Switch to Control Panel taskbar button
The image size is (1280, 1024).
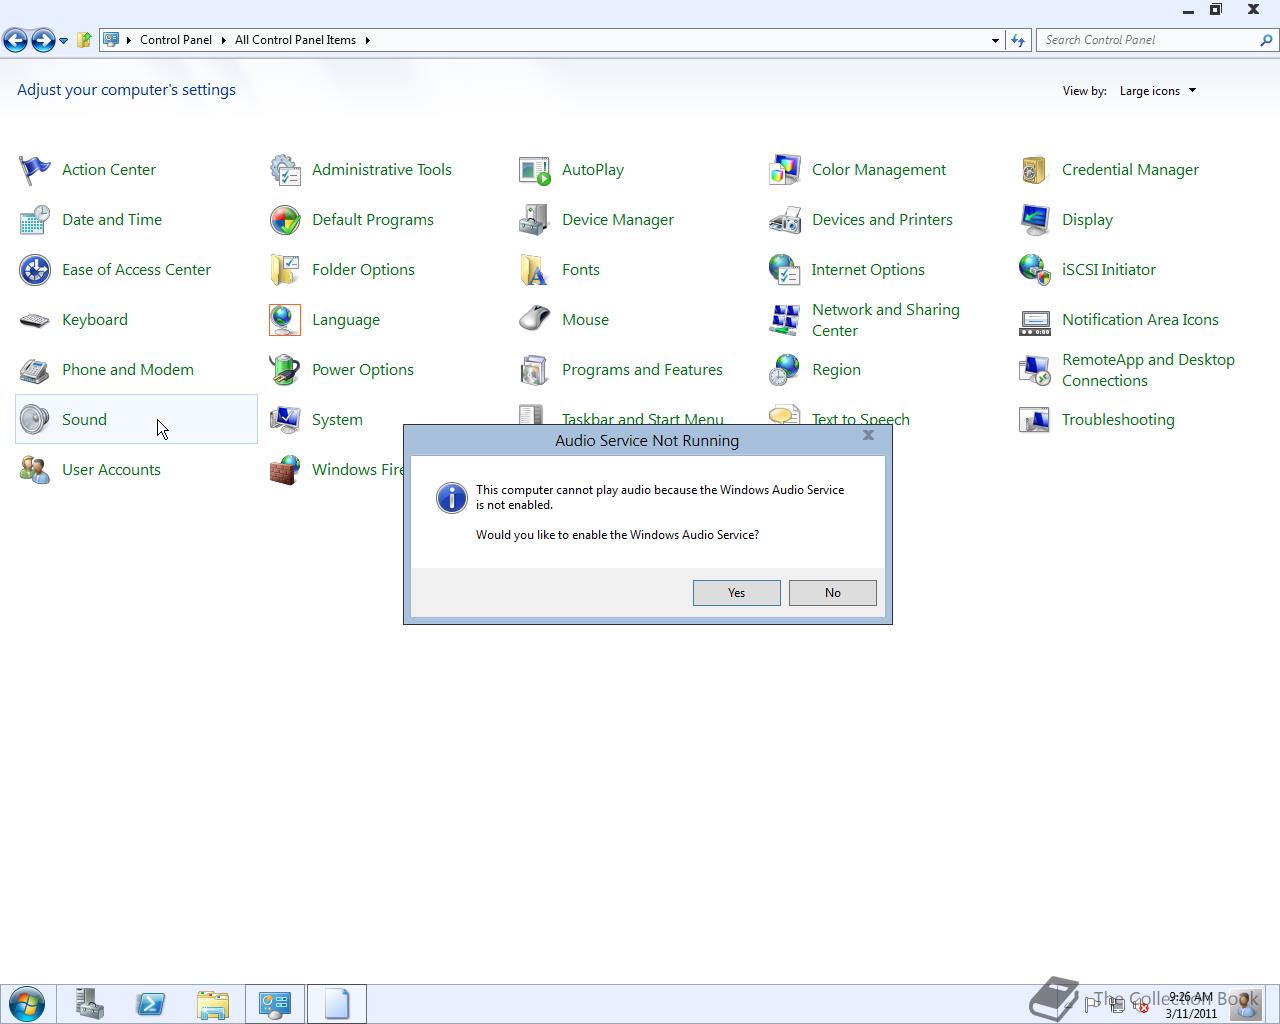click(275, 1004)
